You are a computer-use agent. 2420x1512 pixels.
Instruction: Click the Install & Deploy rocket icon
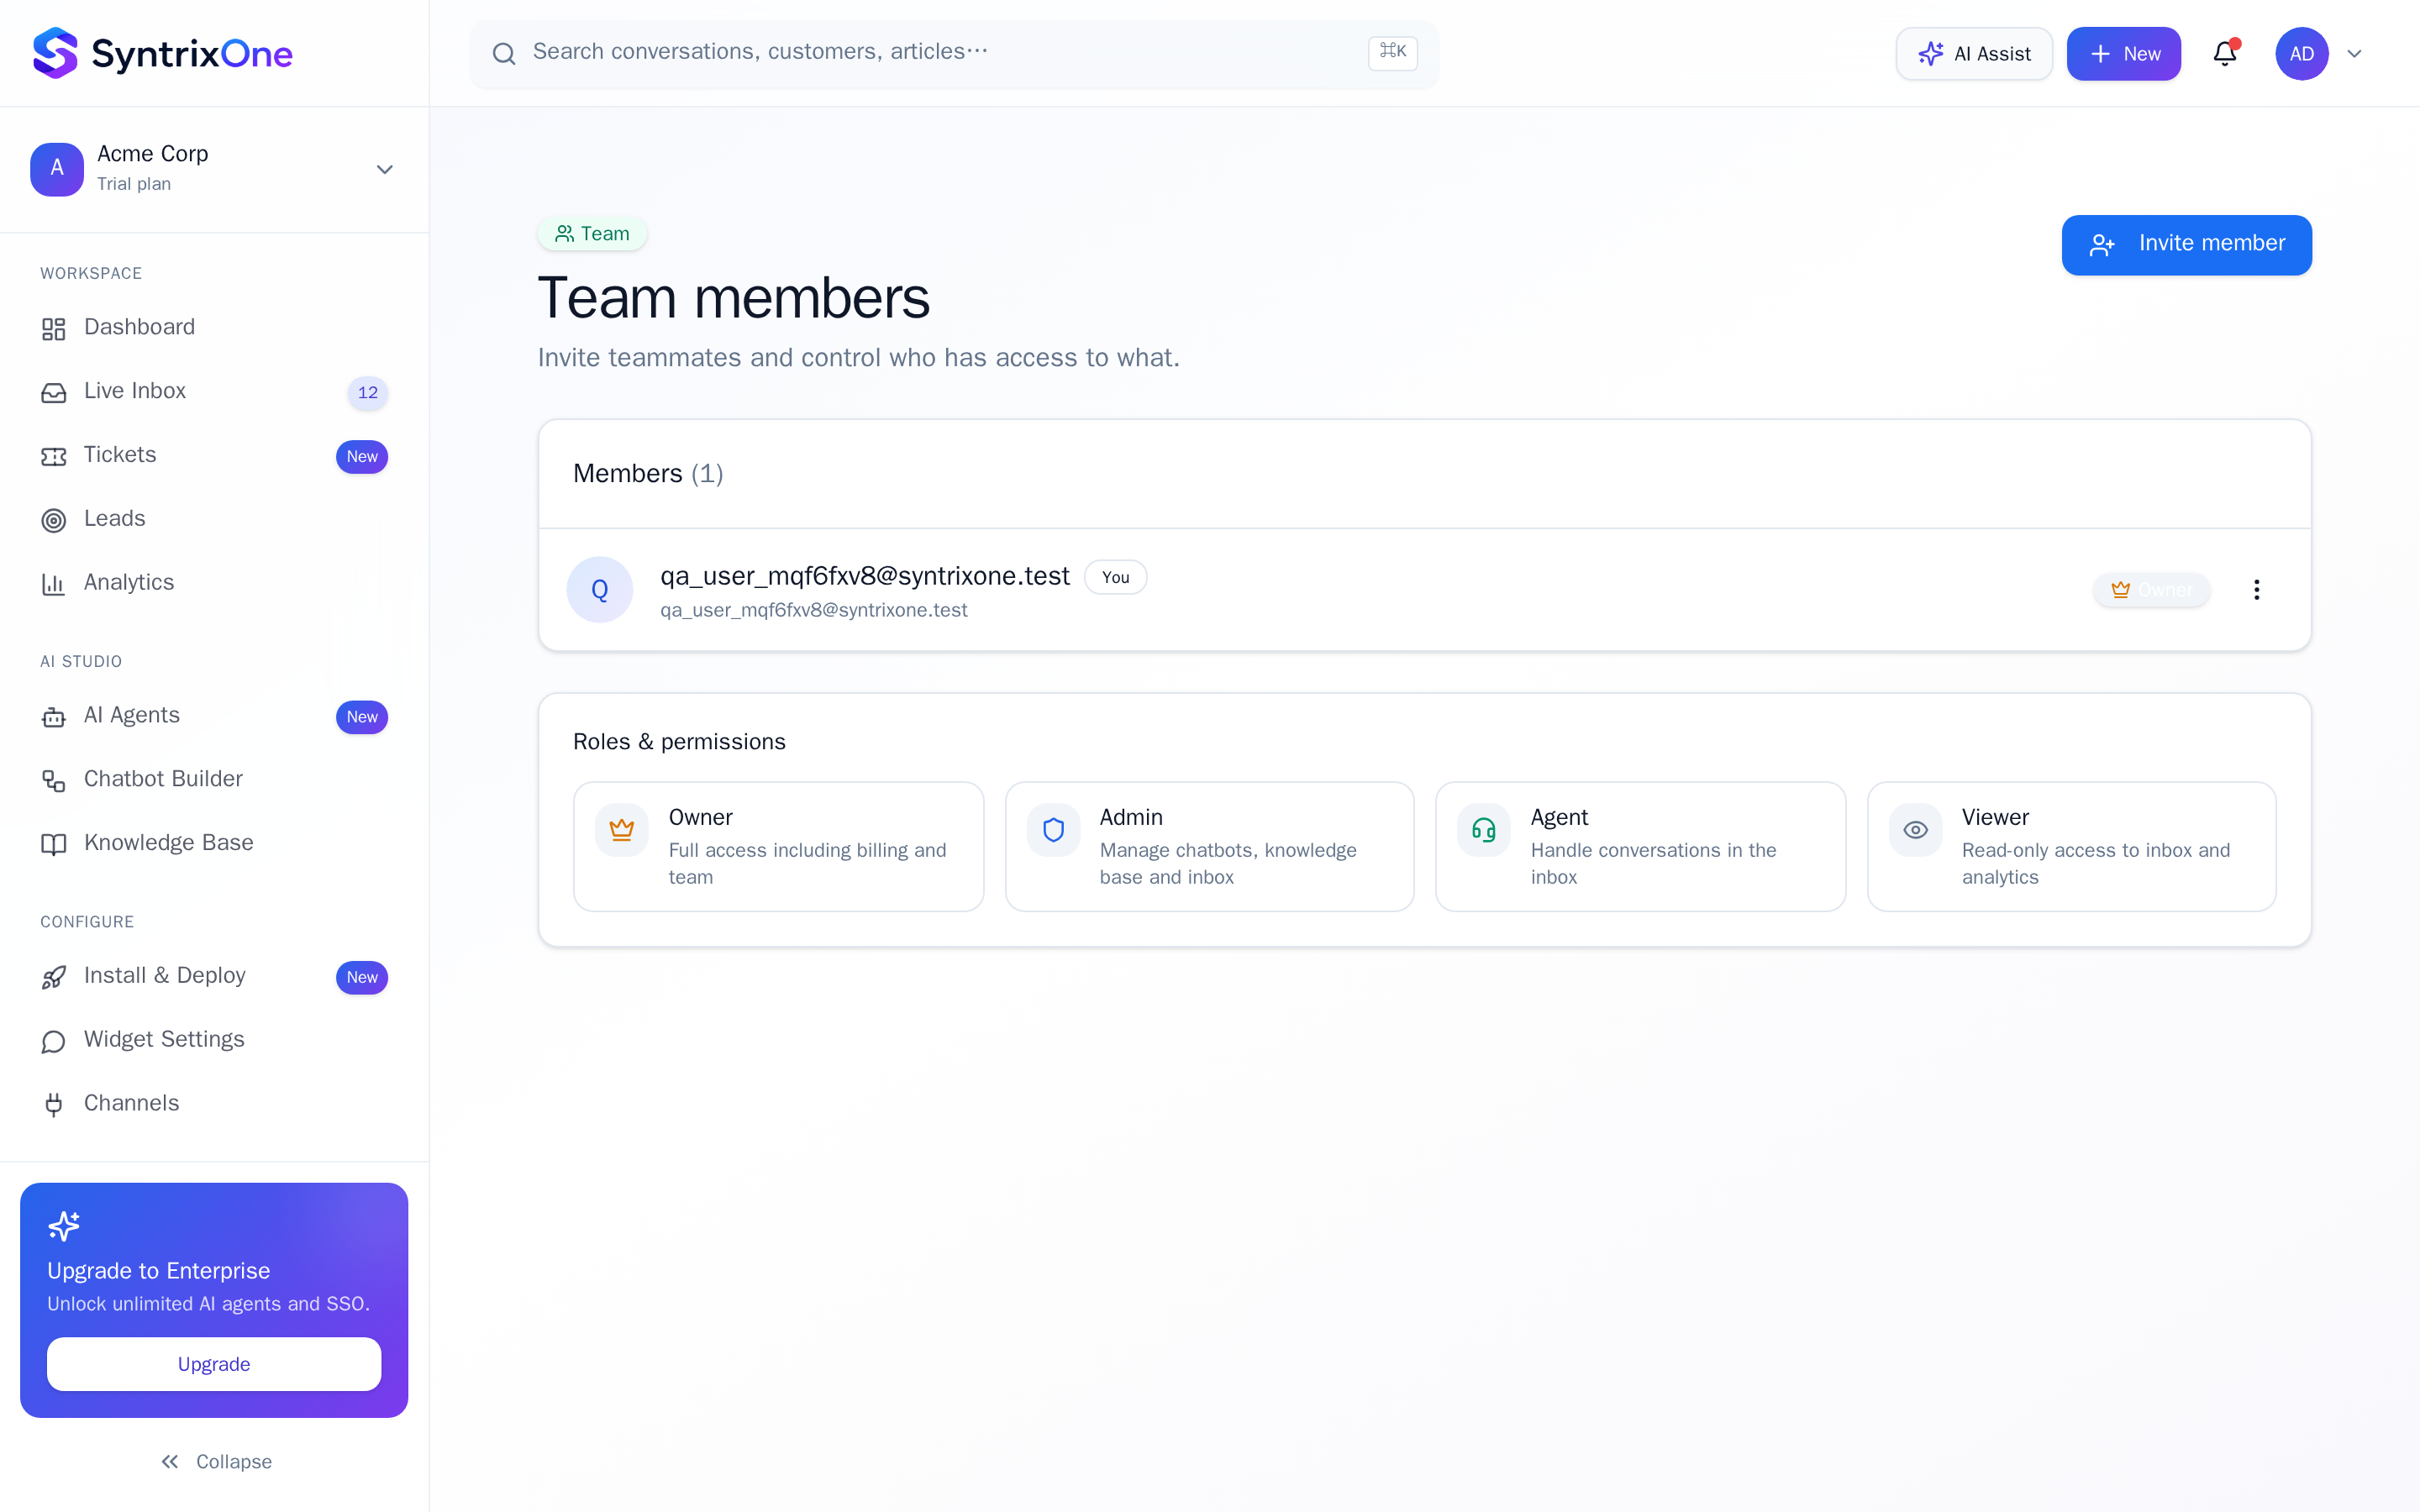coord(54,977)
